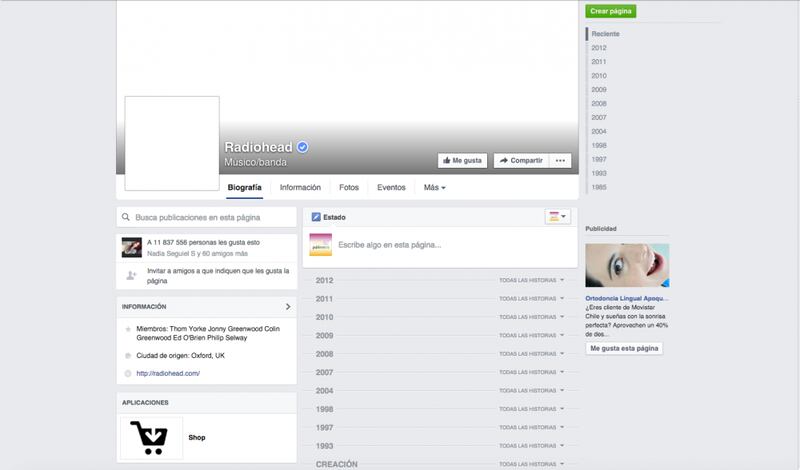Expand Todas las historias for 1993

pyautogui.click(x=531, y=446)
